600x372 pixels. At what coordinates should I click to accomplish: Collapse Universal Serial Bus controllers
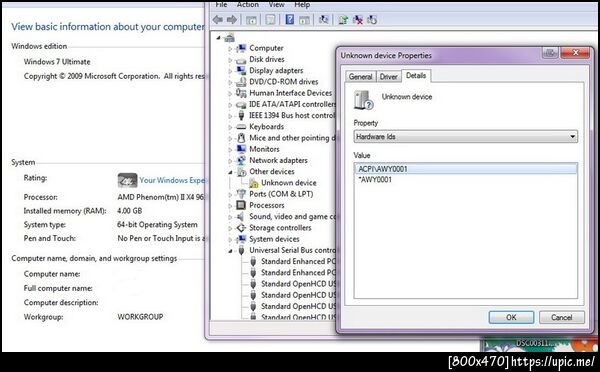(230, 251)
